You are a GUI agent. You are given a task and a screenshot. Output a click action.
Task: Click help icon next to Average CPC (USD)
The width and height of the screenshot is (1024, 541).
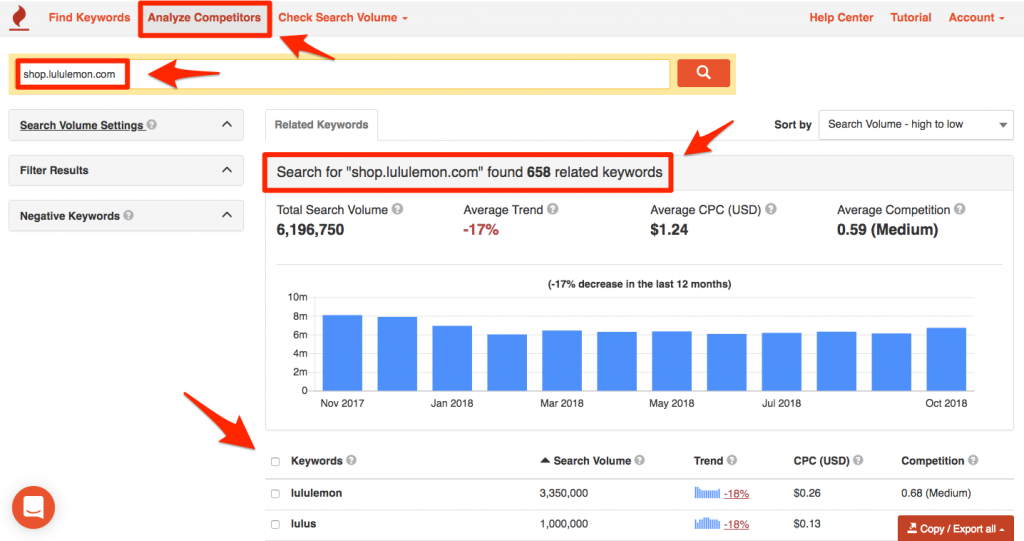[x=771, y=209]
